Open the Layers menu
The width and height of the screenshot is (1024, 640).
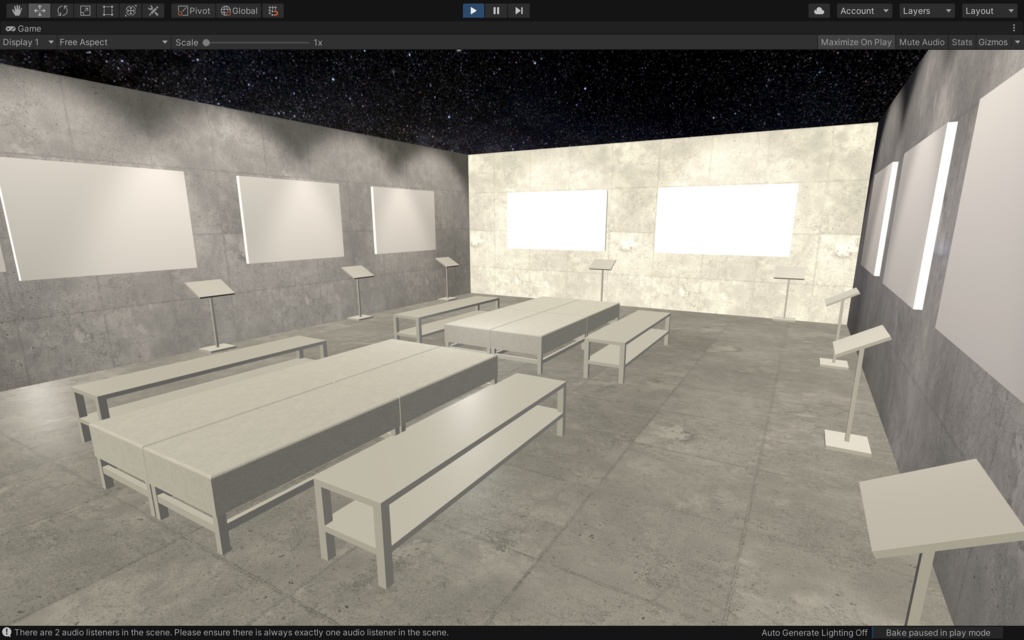tap(926, 10)
